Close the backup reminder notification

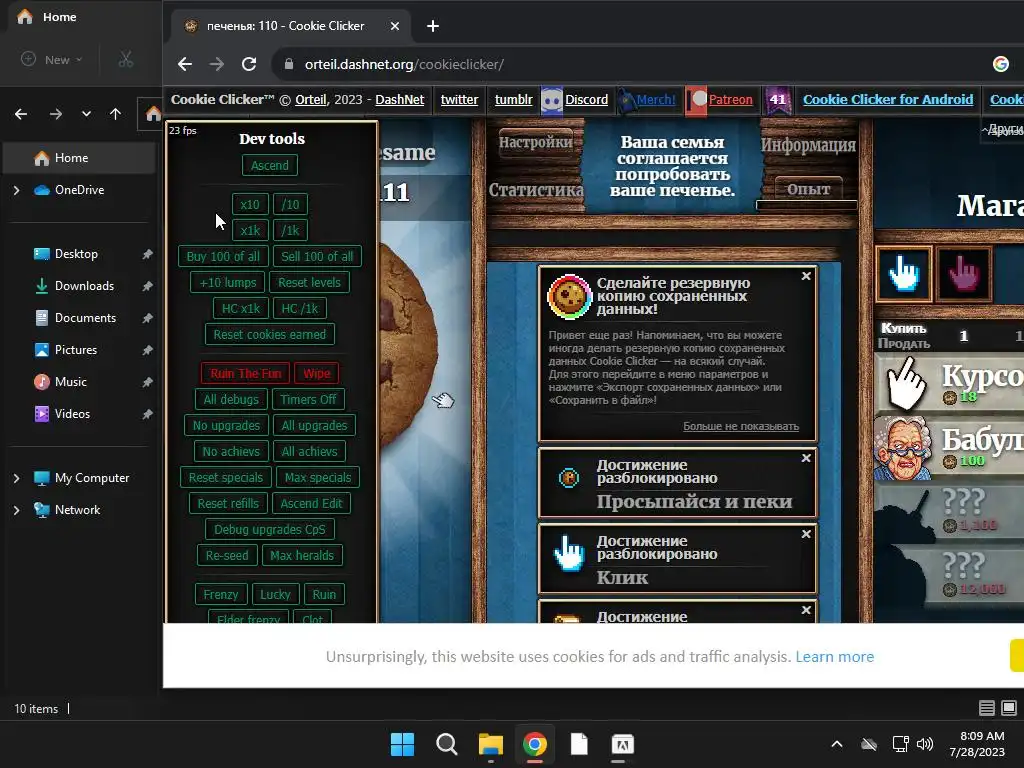806,276
